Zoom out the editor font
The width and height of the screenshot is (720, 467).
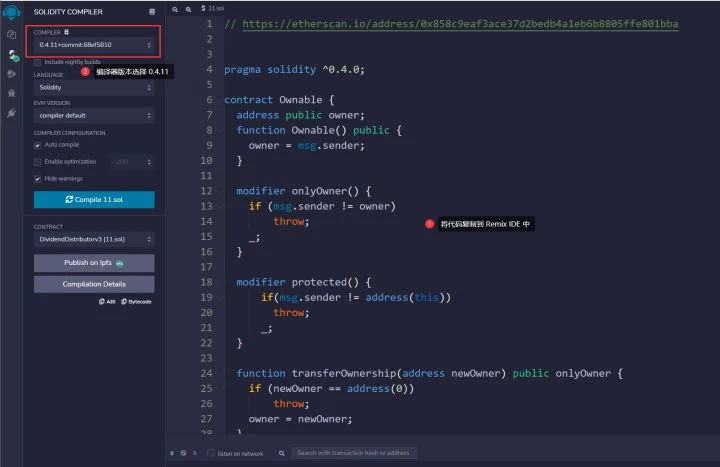[x=175, y=9]
